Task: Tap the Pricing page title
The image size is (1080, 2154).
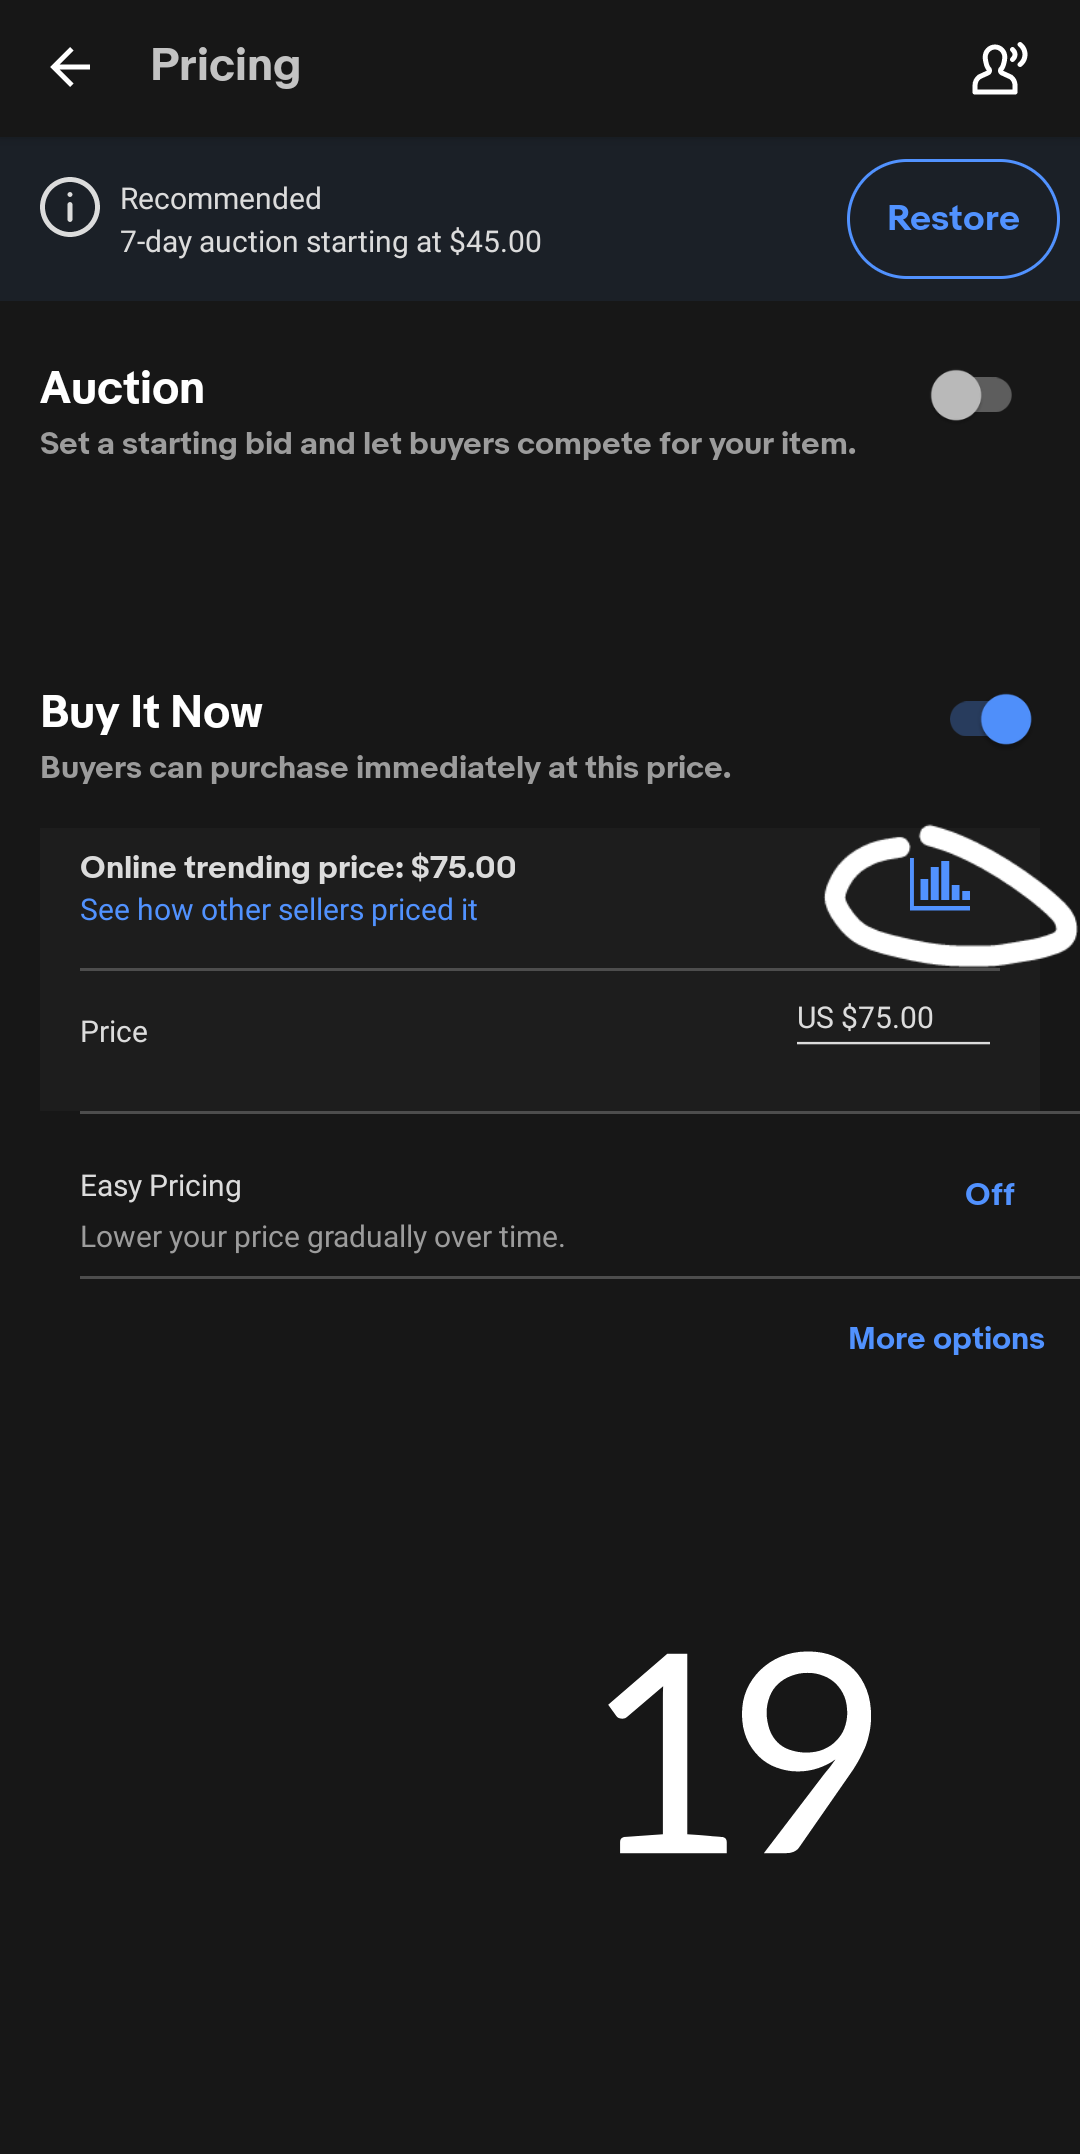Action: click(225, 65)
